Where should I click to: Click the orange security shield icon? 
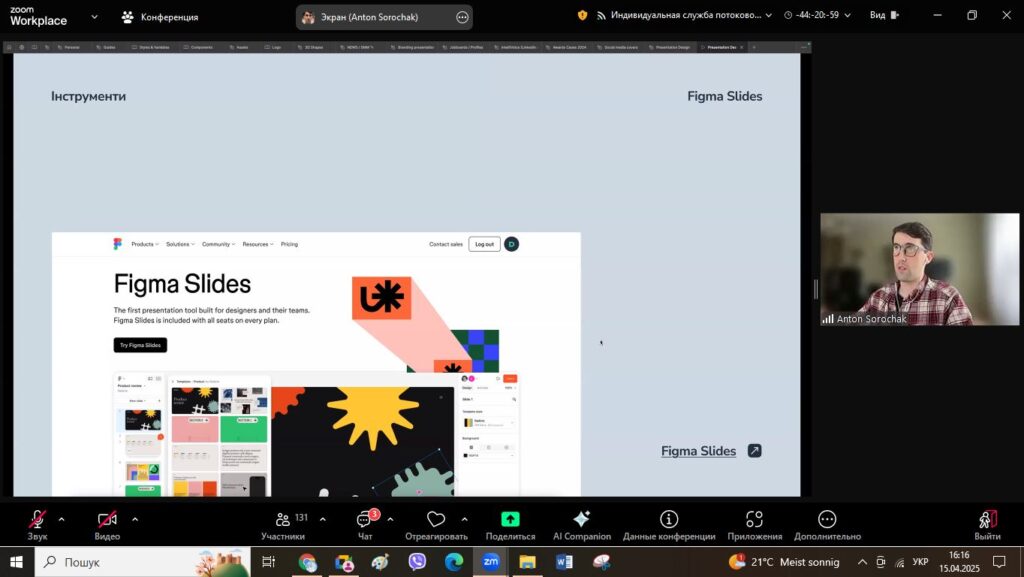tap(582, 15)
